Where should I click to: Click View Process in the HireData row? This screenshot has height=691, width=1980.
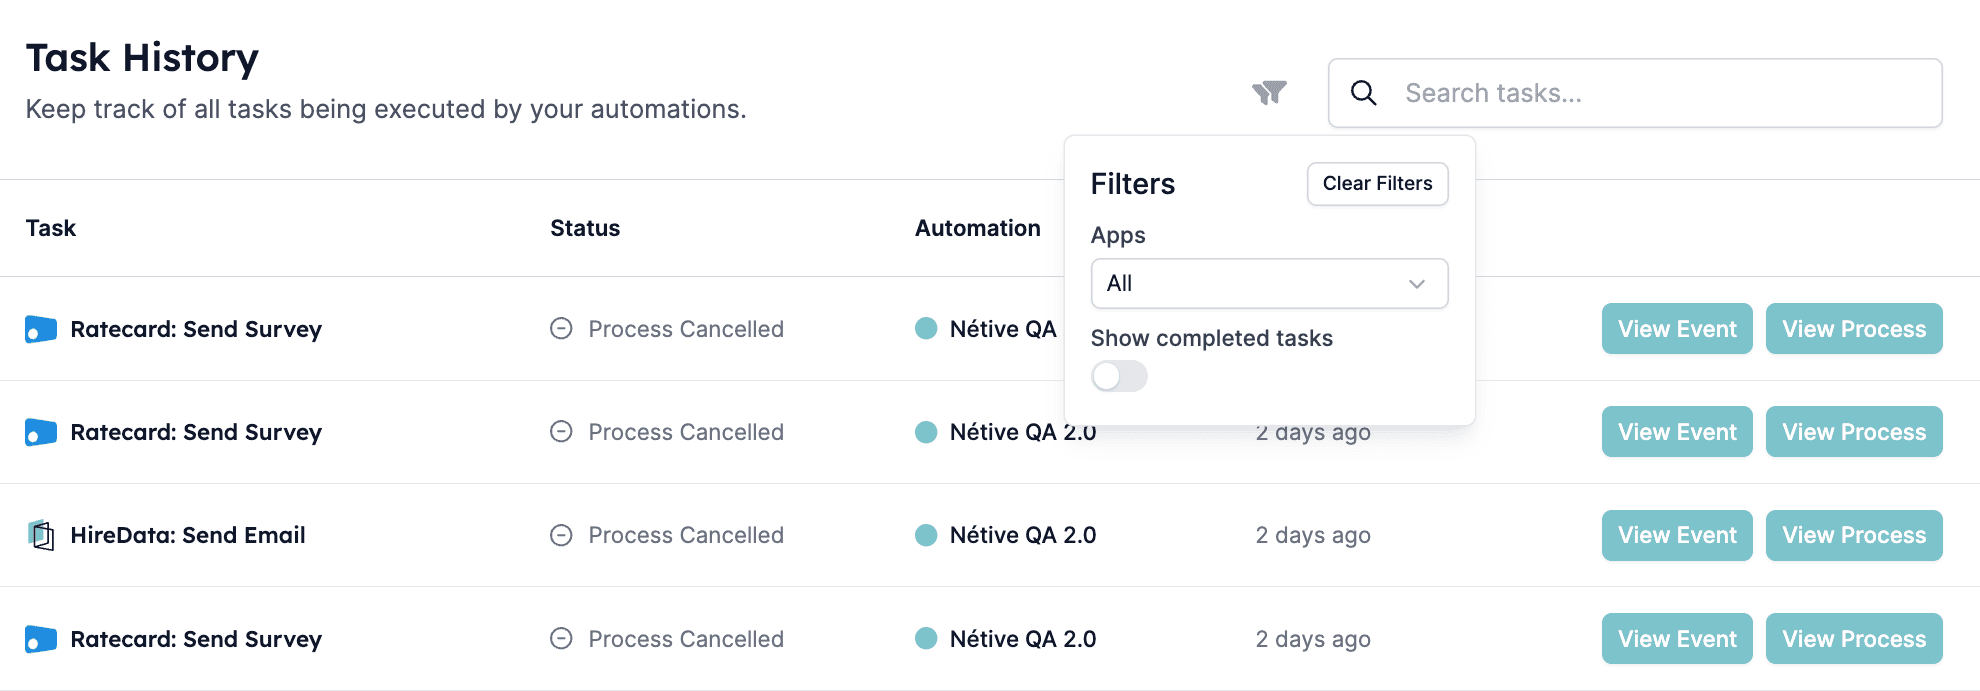click(x=1854, y=535)
